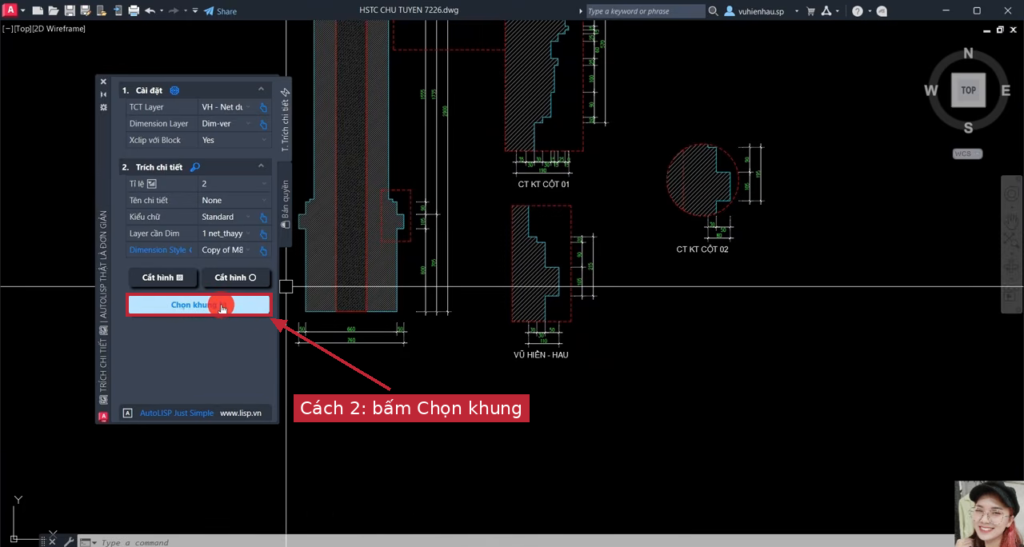This screenshot has height=547, width=1024.
Task: Pick Kiểu chữ with the hand icon
Action: [264, 217]
